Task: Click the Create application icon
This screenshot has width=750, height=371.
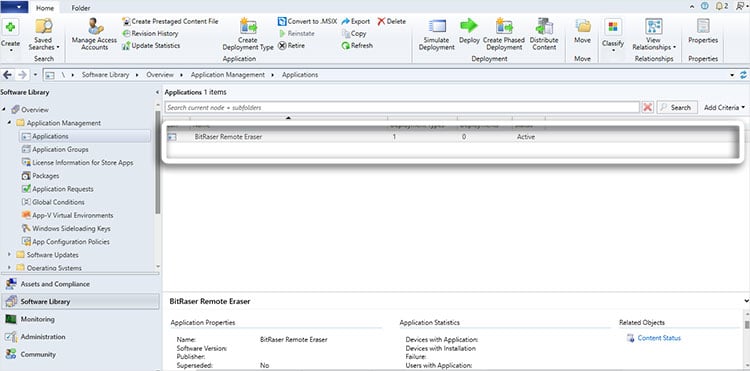Action: 10,27
